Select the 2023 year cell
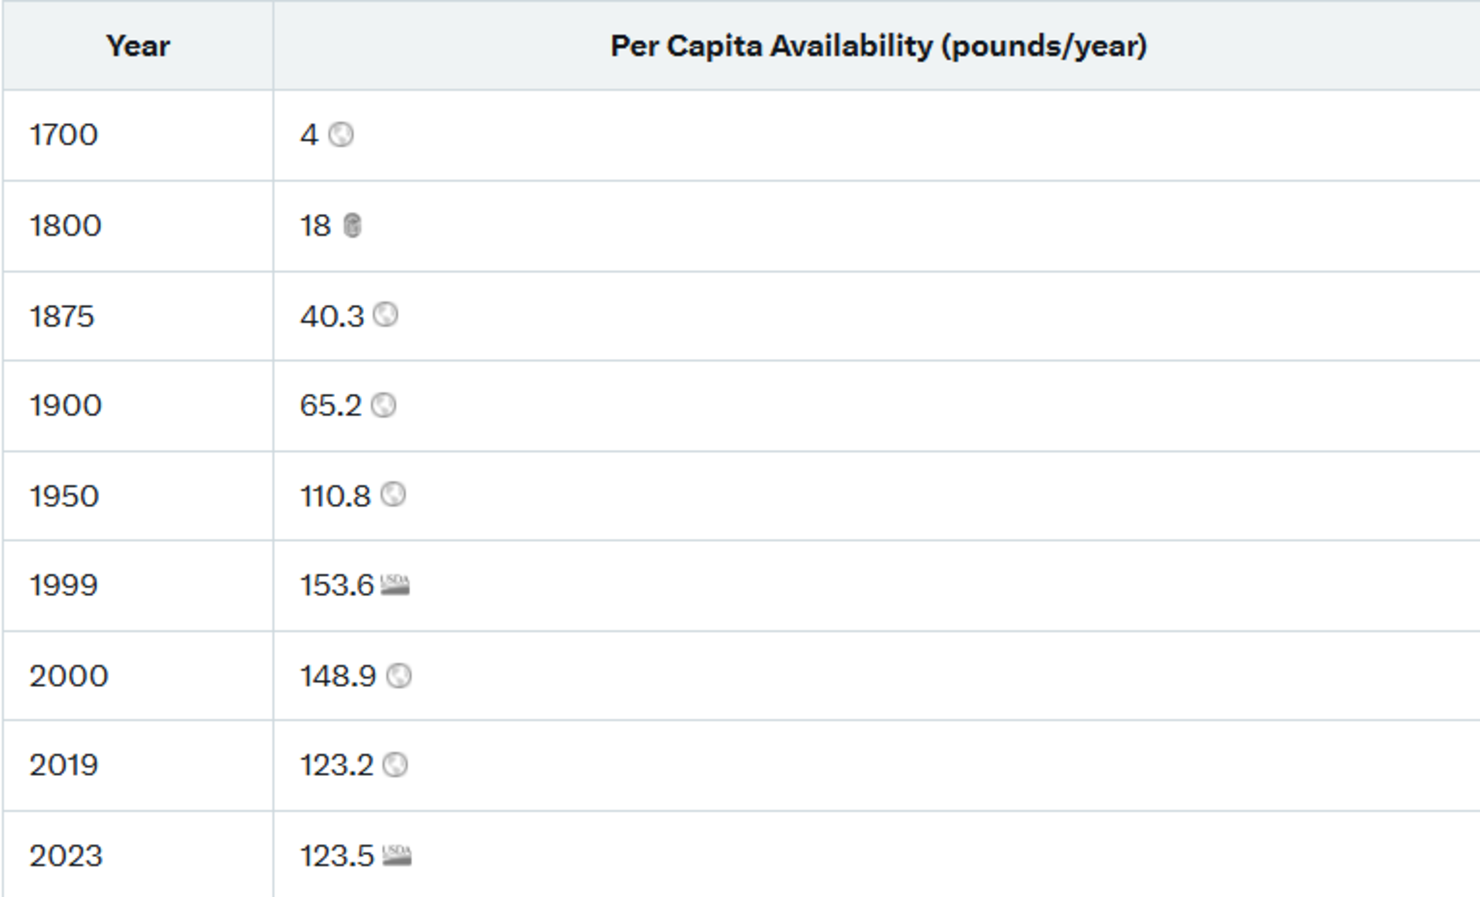The height and width of the screenshot is (897, 1480). pos(138,856)
